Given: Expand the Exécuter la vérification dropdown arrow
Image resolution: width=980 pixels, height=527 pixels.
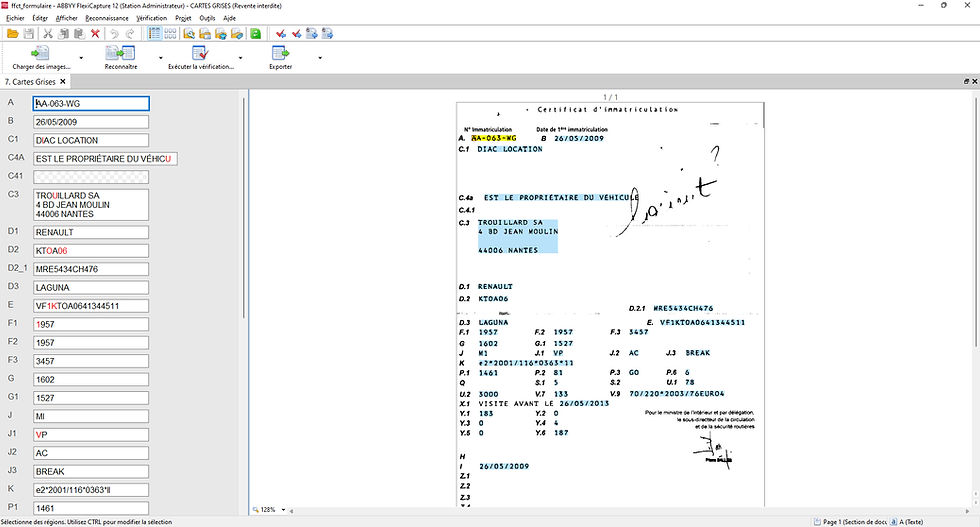Looking at the screenshot, I should pos(241,58).
